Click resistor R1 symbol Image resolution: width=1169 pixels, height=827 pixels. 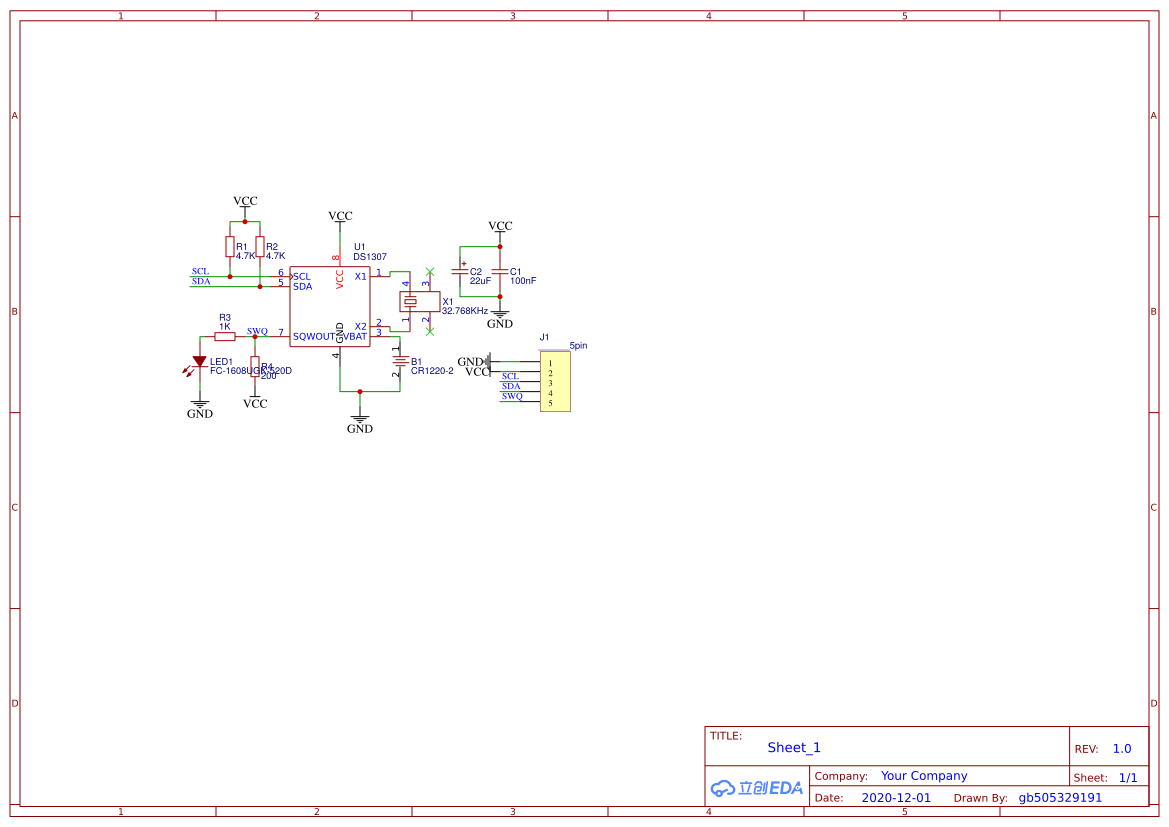[230, 247]
